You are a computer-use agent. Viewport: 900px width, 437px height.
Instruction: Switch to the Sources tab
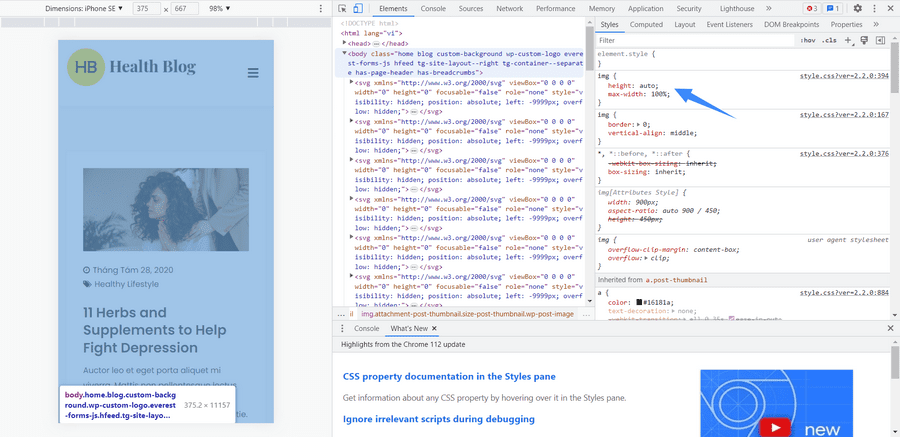471,9
